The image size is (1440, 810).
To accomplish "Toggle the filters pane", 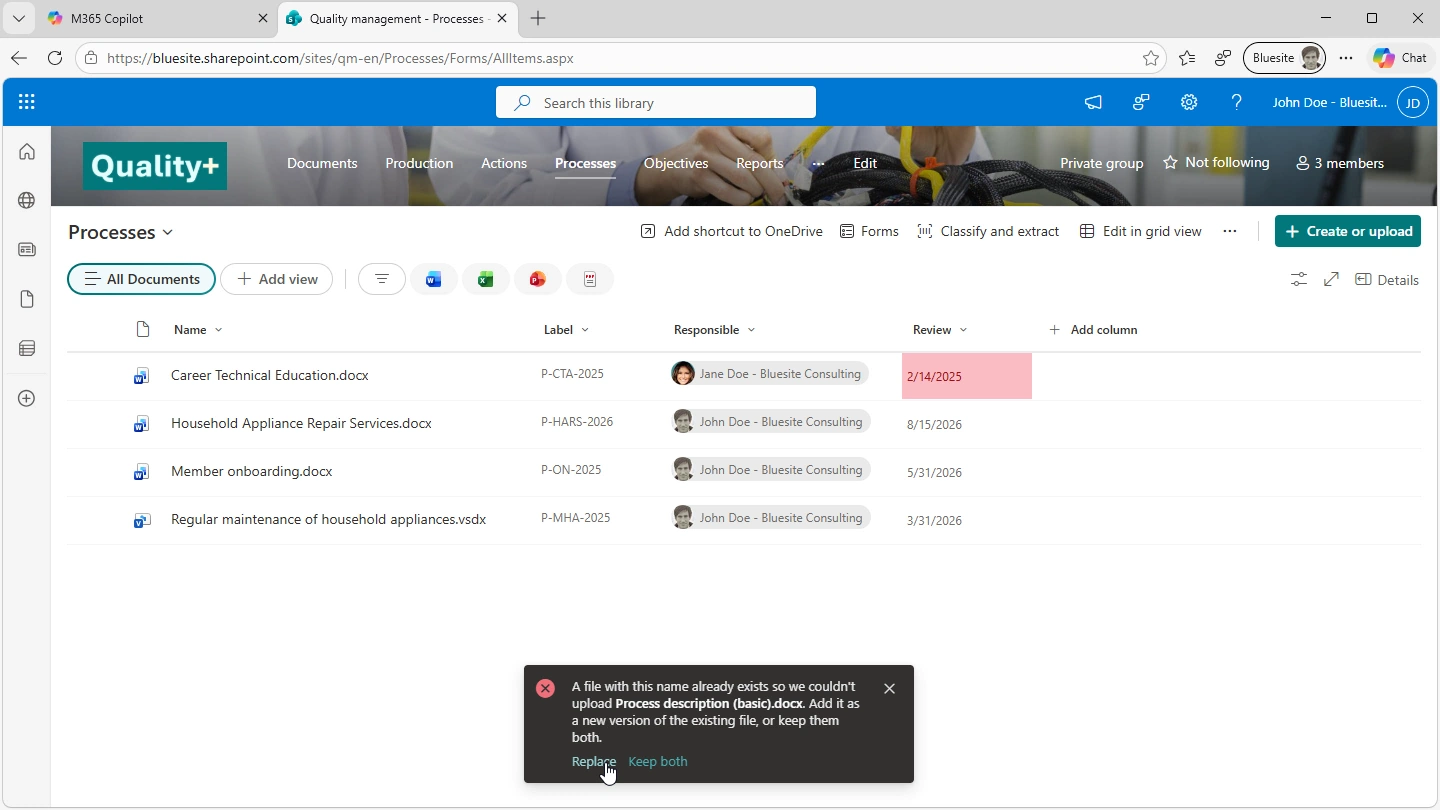I will [x=1298, y=279].
